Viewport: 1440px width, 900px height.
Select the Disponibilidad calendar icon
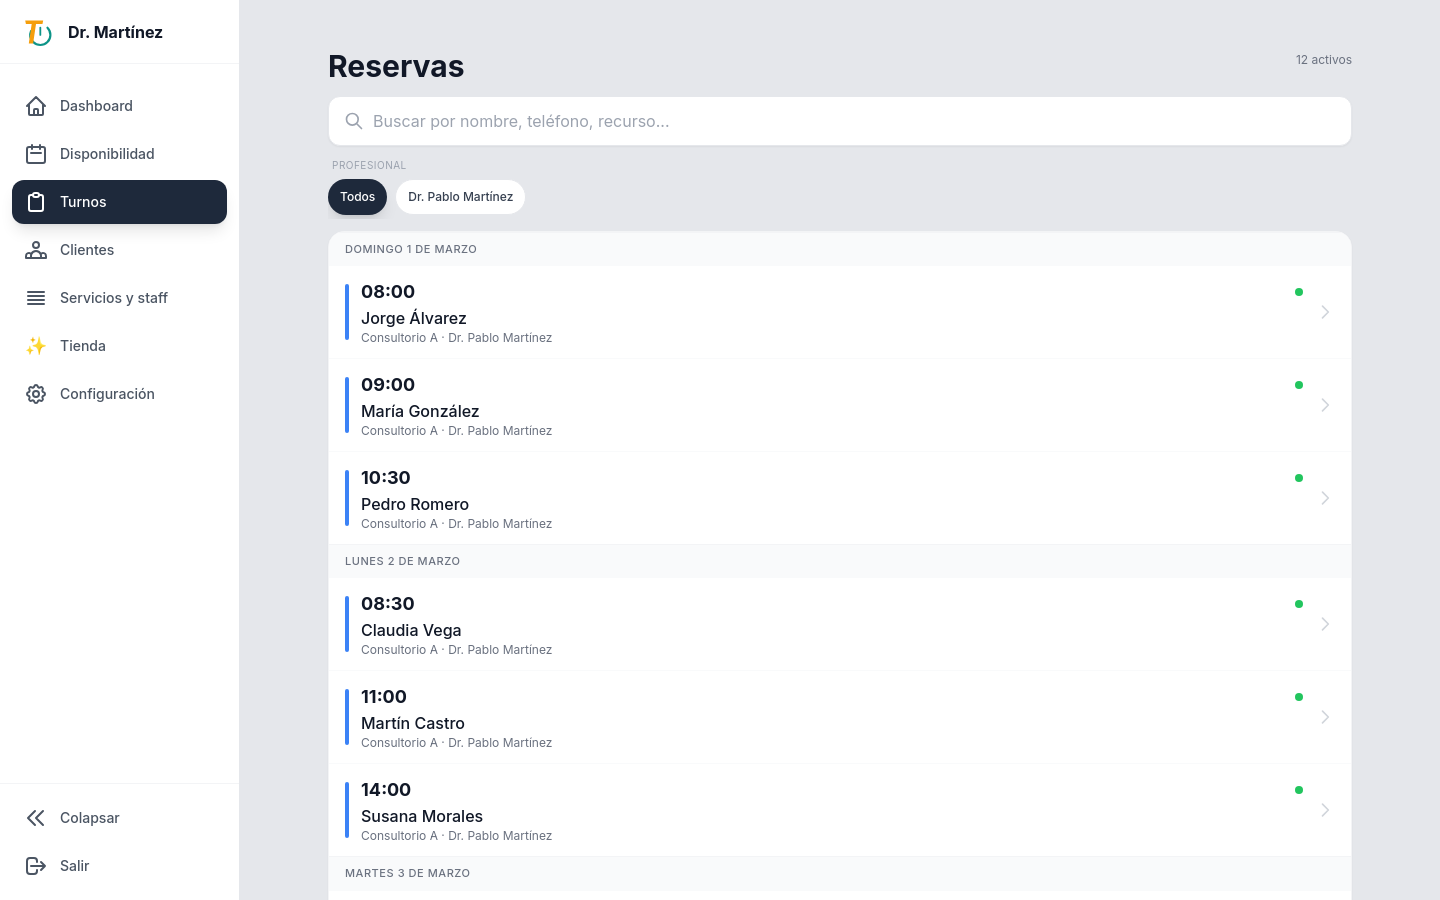pos(36,154)
